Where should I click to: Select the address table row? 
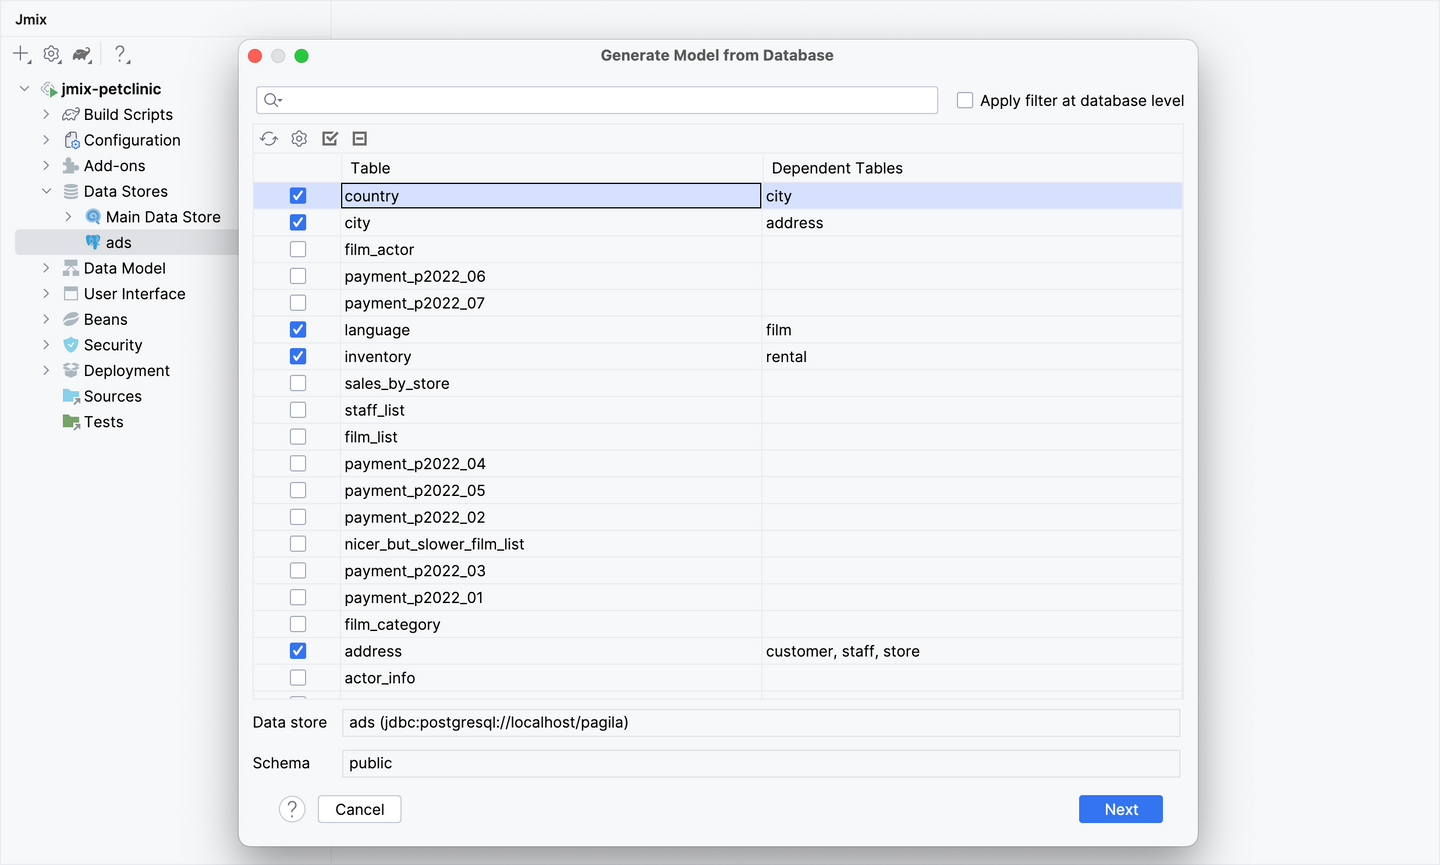point(718,651)
